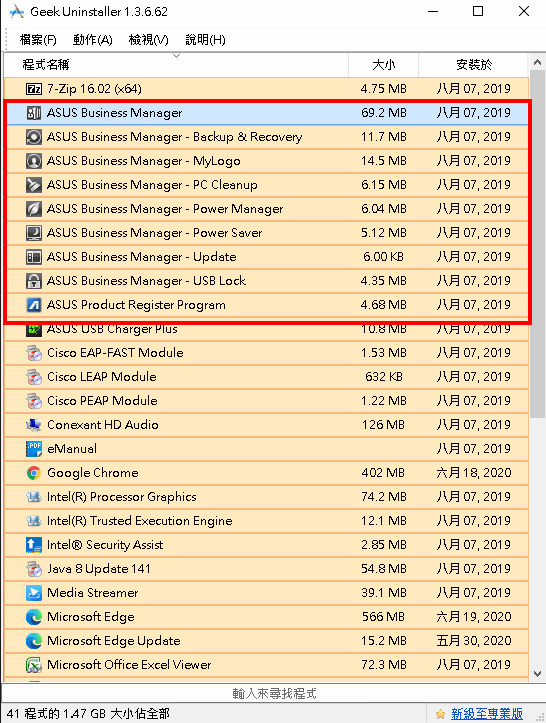Click the 五月 30, 2020 install date

474,640
